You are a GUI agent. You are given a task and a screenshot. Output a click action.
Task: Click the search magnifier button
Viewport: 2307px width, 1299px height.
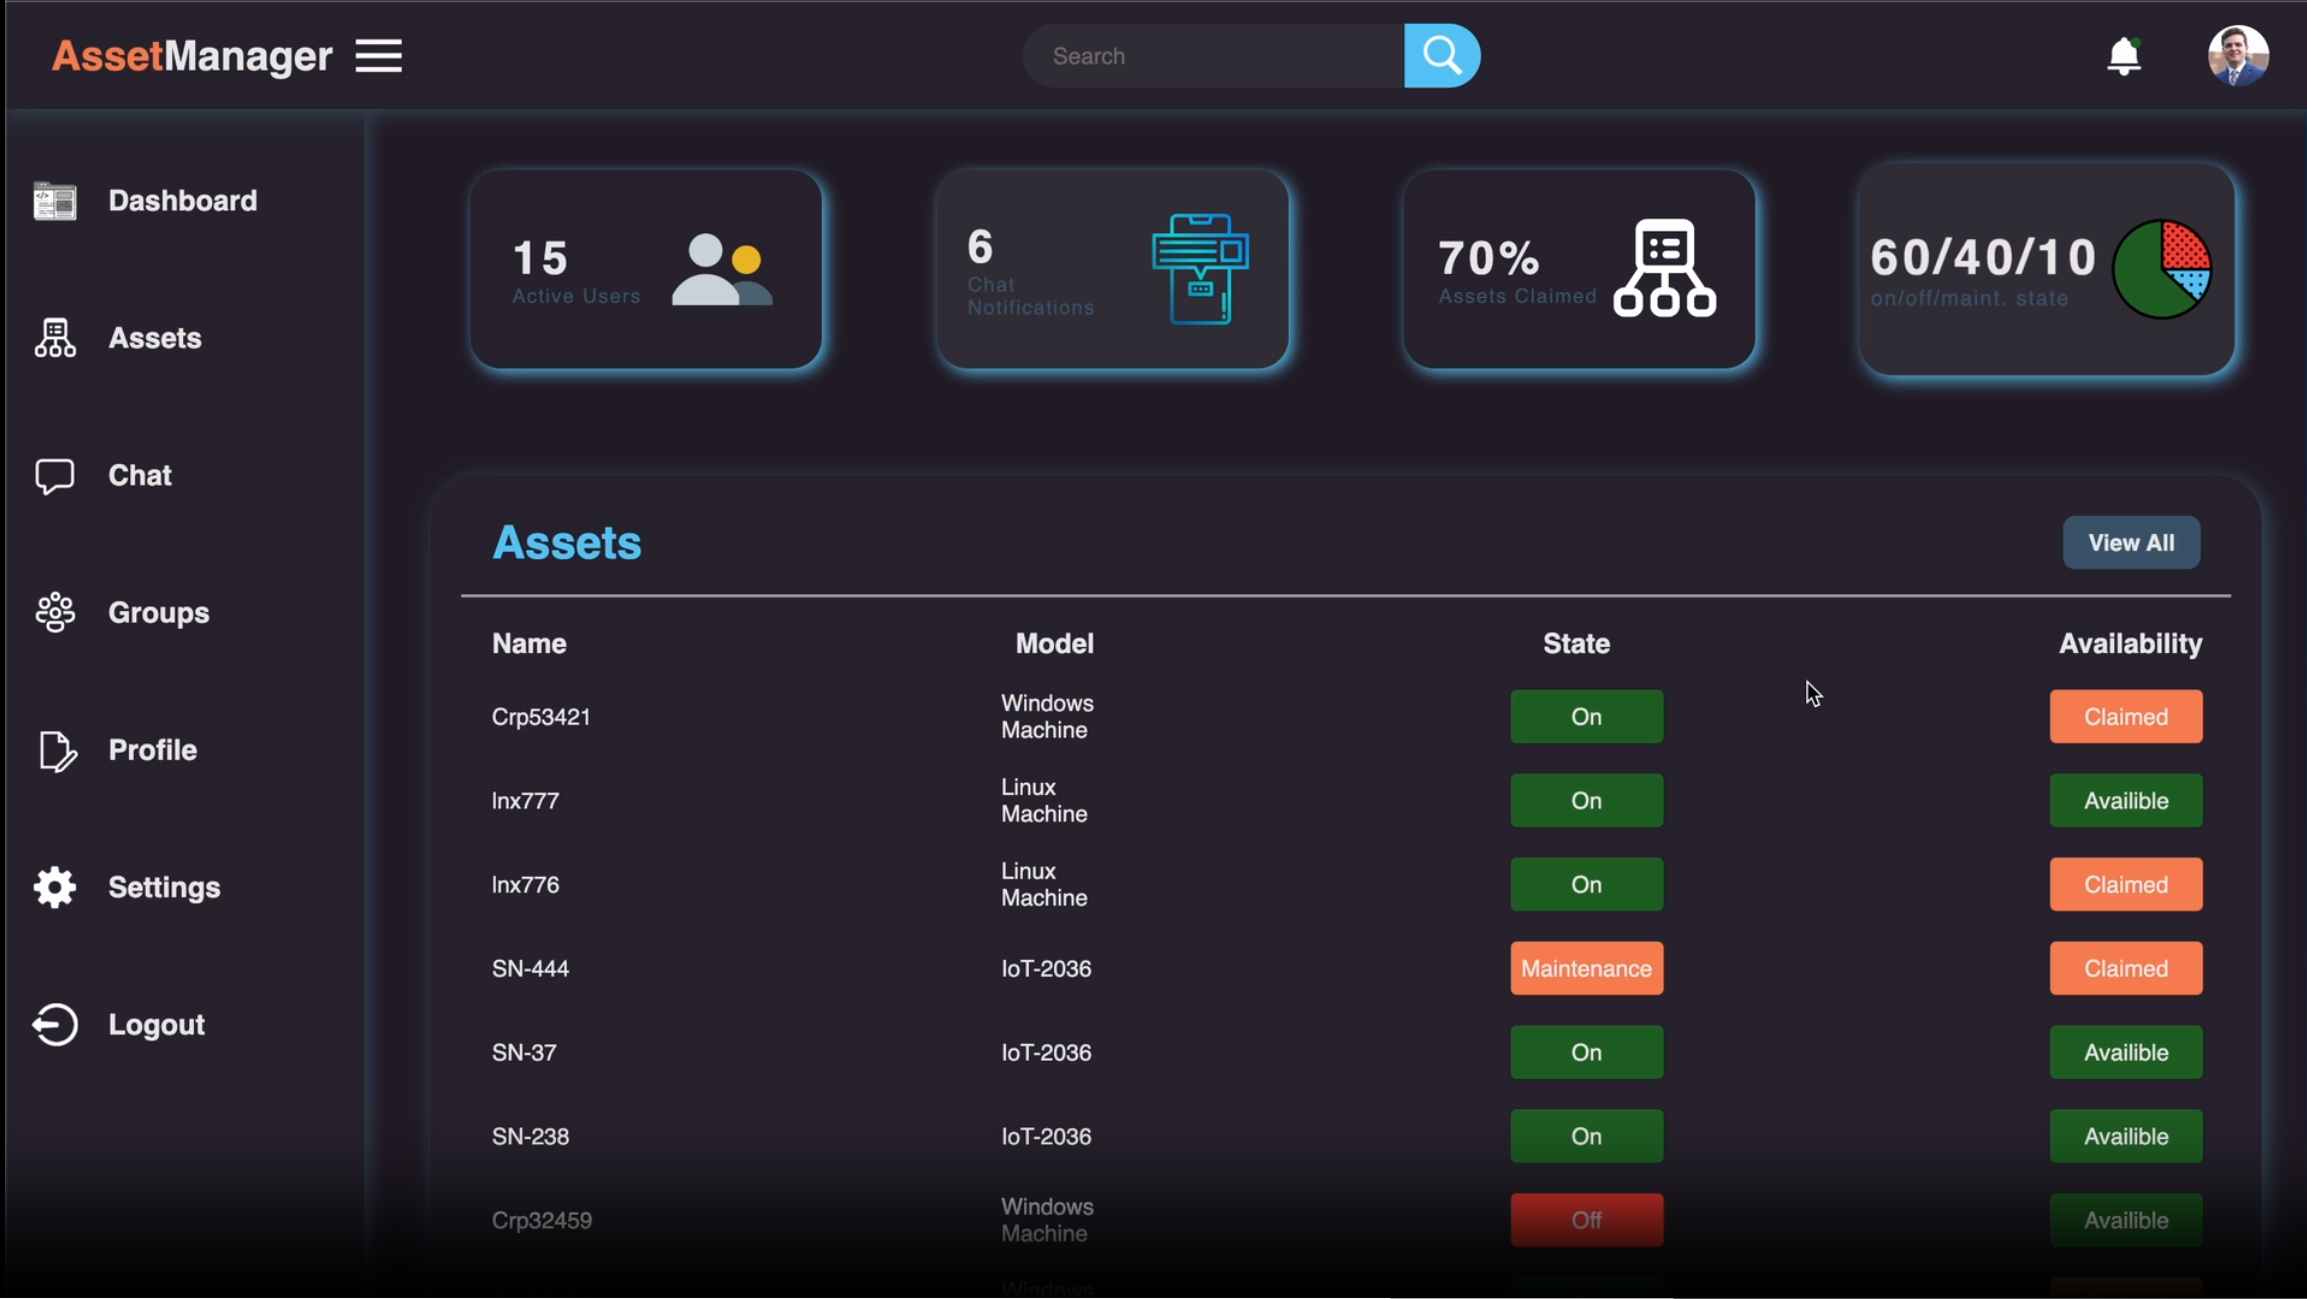1441,56
